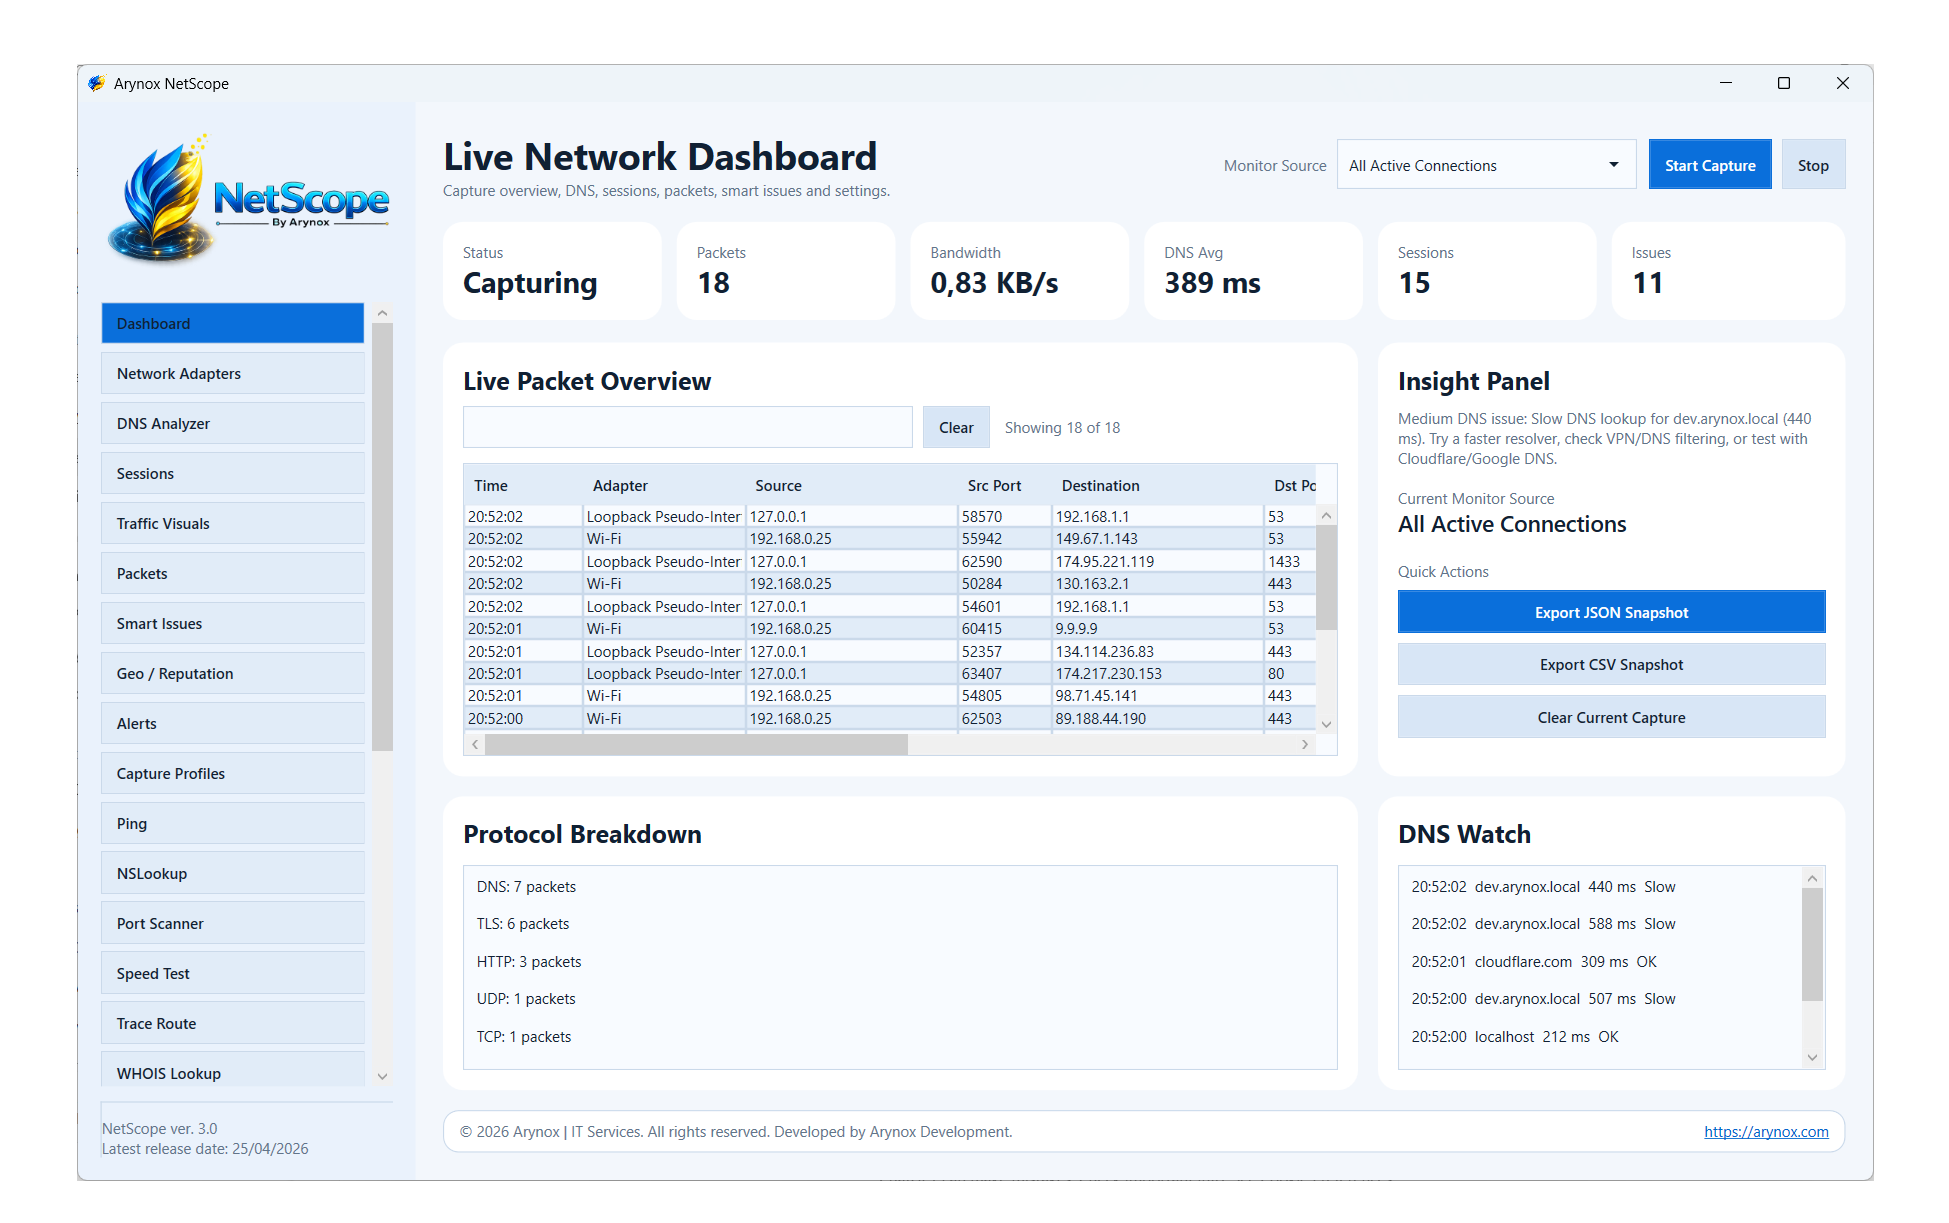Click the NetScope logo image
The image size is (1949, 1223).
[248, 200]
